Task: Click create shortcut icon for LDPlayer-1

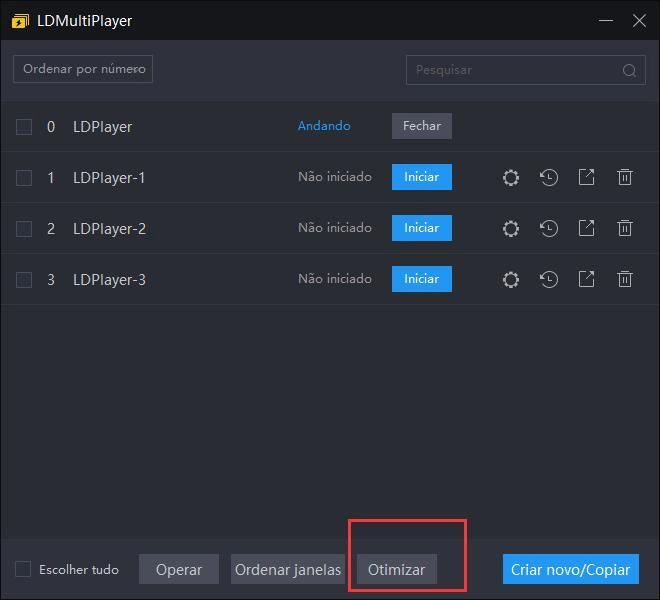Action: pos(586,177)
